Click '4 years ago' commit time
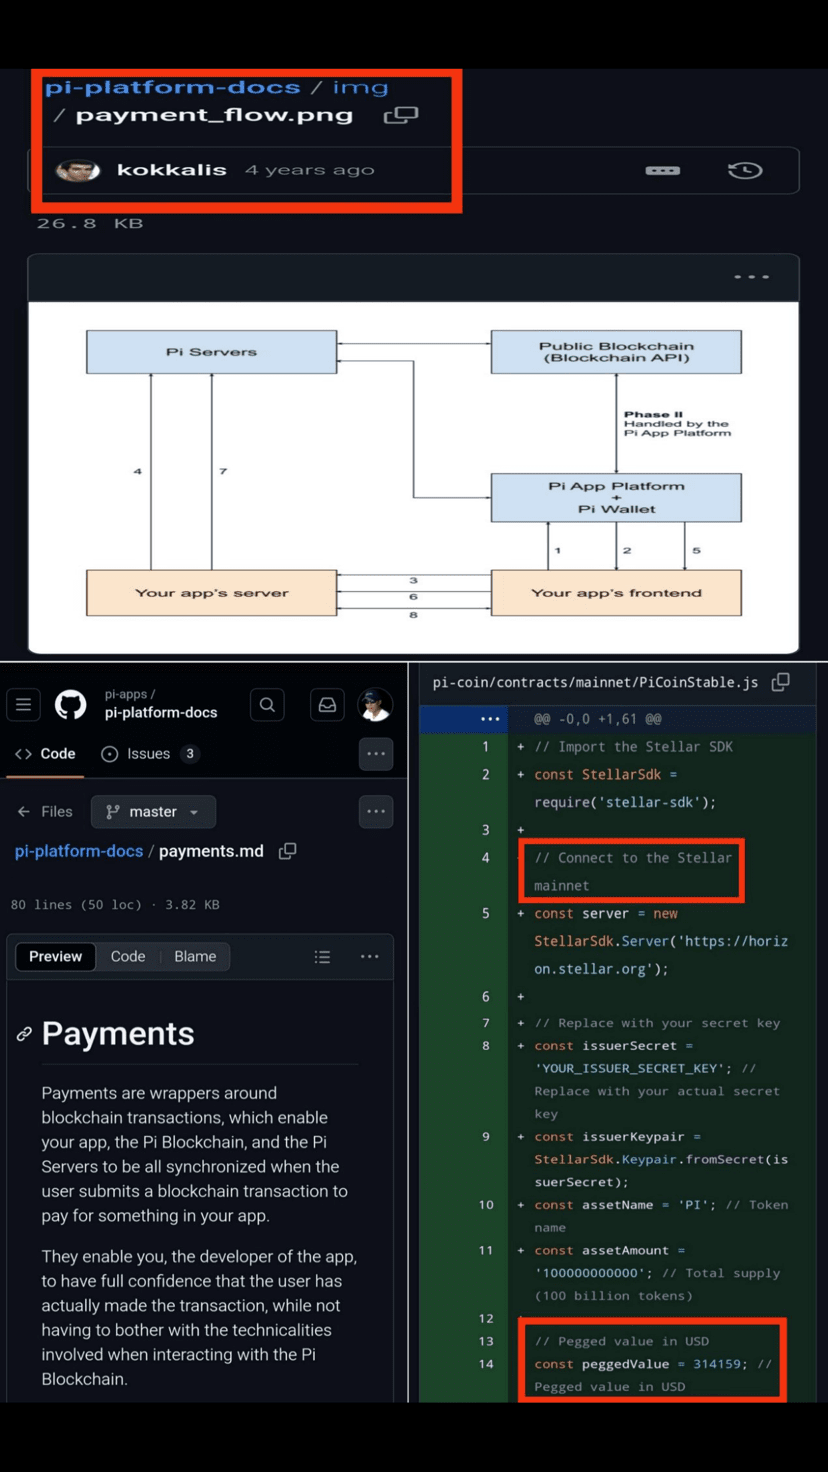 coord(310,170)
